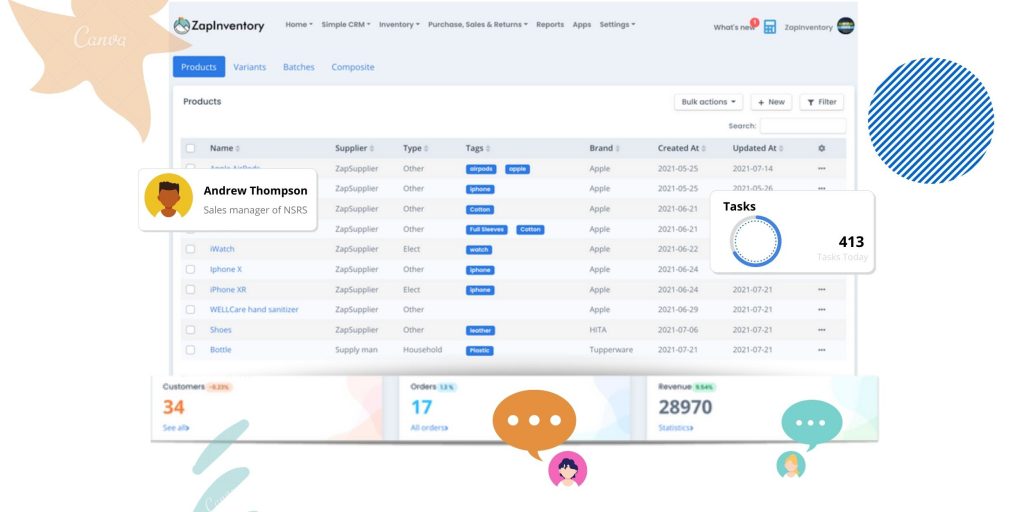The image size is (1024, 512).
Task: Toggle the select-all checkbox in header
Action: coord(190,148)
